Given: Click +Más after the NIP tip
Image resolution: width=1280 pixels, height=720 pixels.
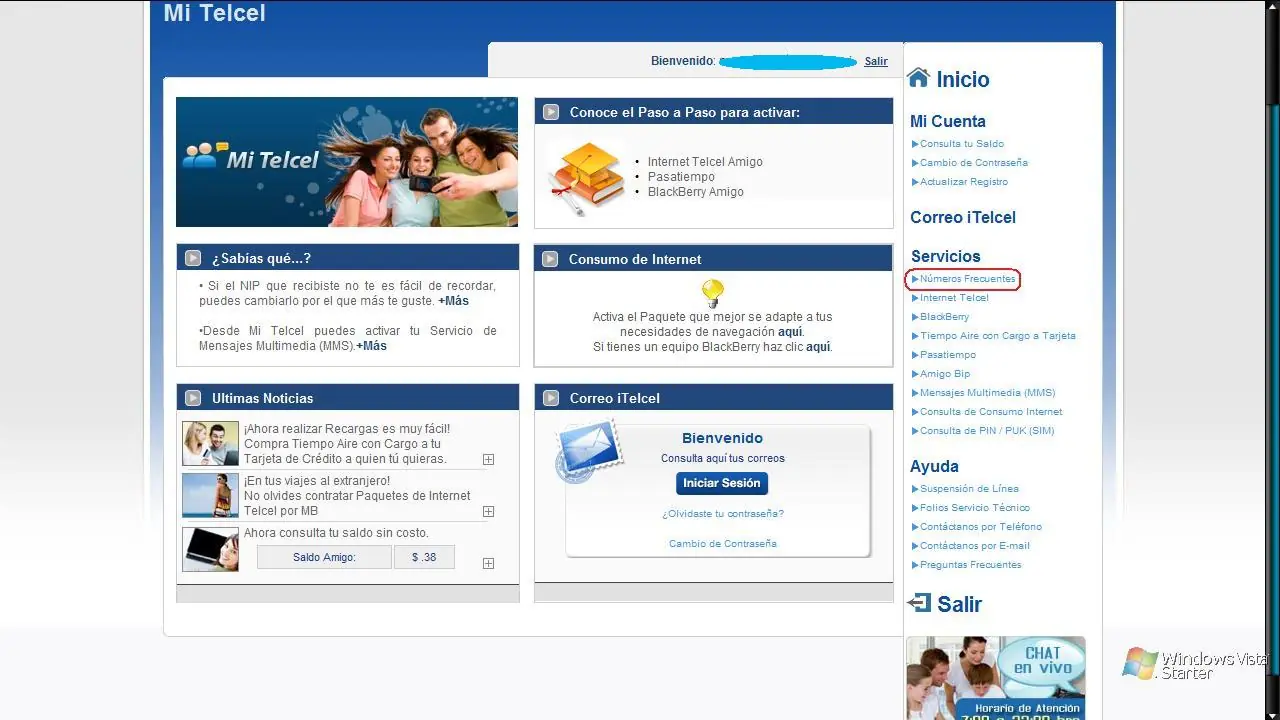Looking at the screenshot, I should click(453, 301).
